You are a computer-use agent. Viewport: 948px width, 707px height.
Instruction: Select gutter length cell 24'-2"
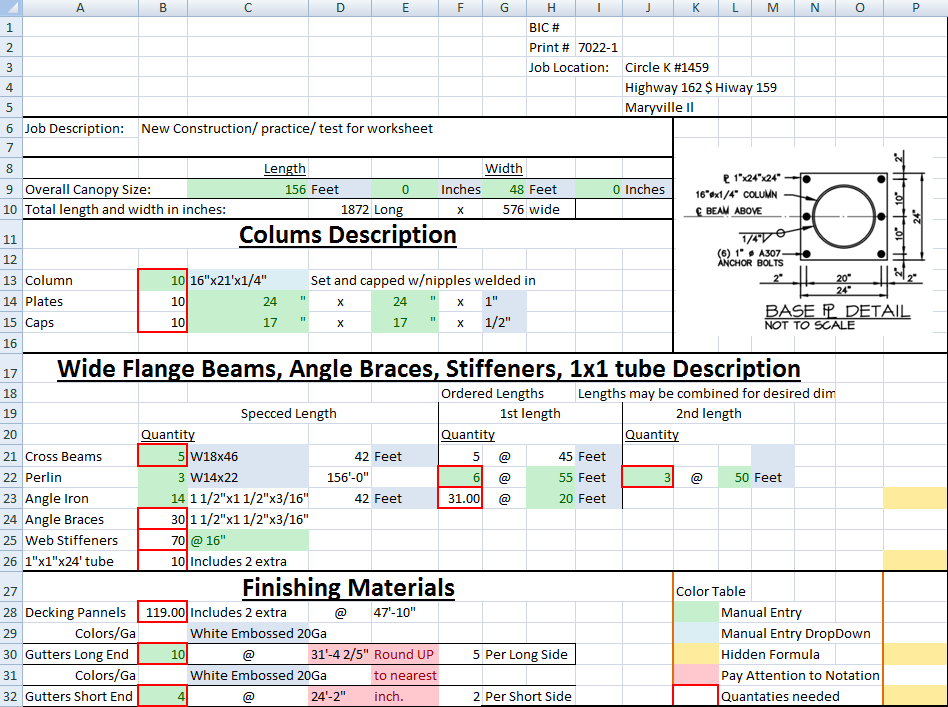(340, 696)
